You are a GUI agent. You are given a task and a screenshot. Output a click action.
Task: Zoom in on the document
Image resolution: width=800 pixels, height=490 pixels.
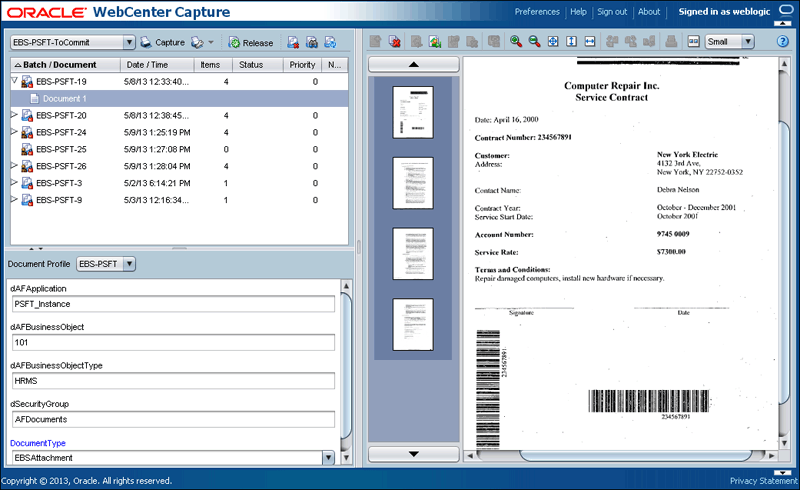click(x=516, y=41)
